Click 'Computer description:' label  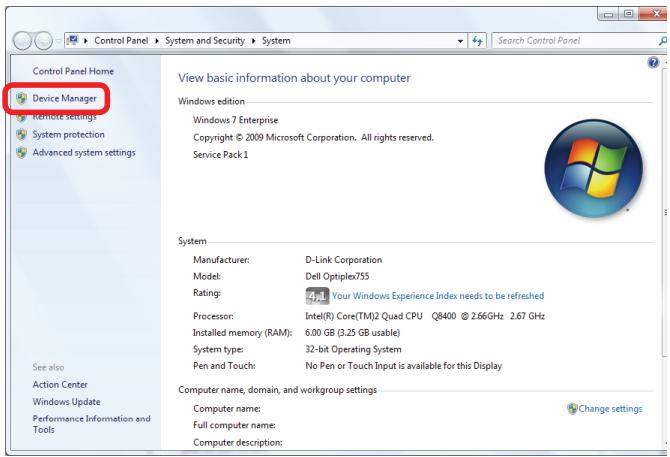(238, 442)
